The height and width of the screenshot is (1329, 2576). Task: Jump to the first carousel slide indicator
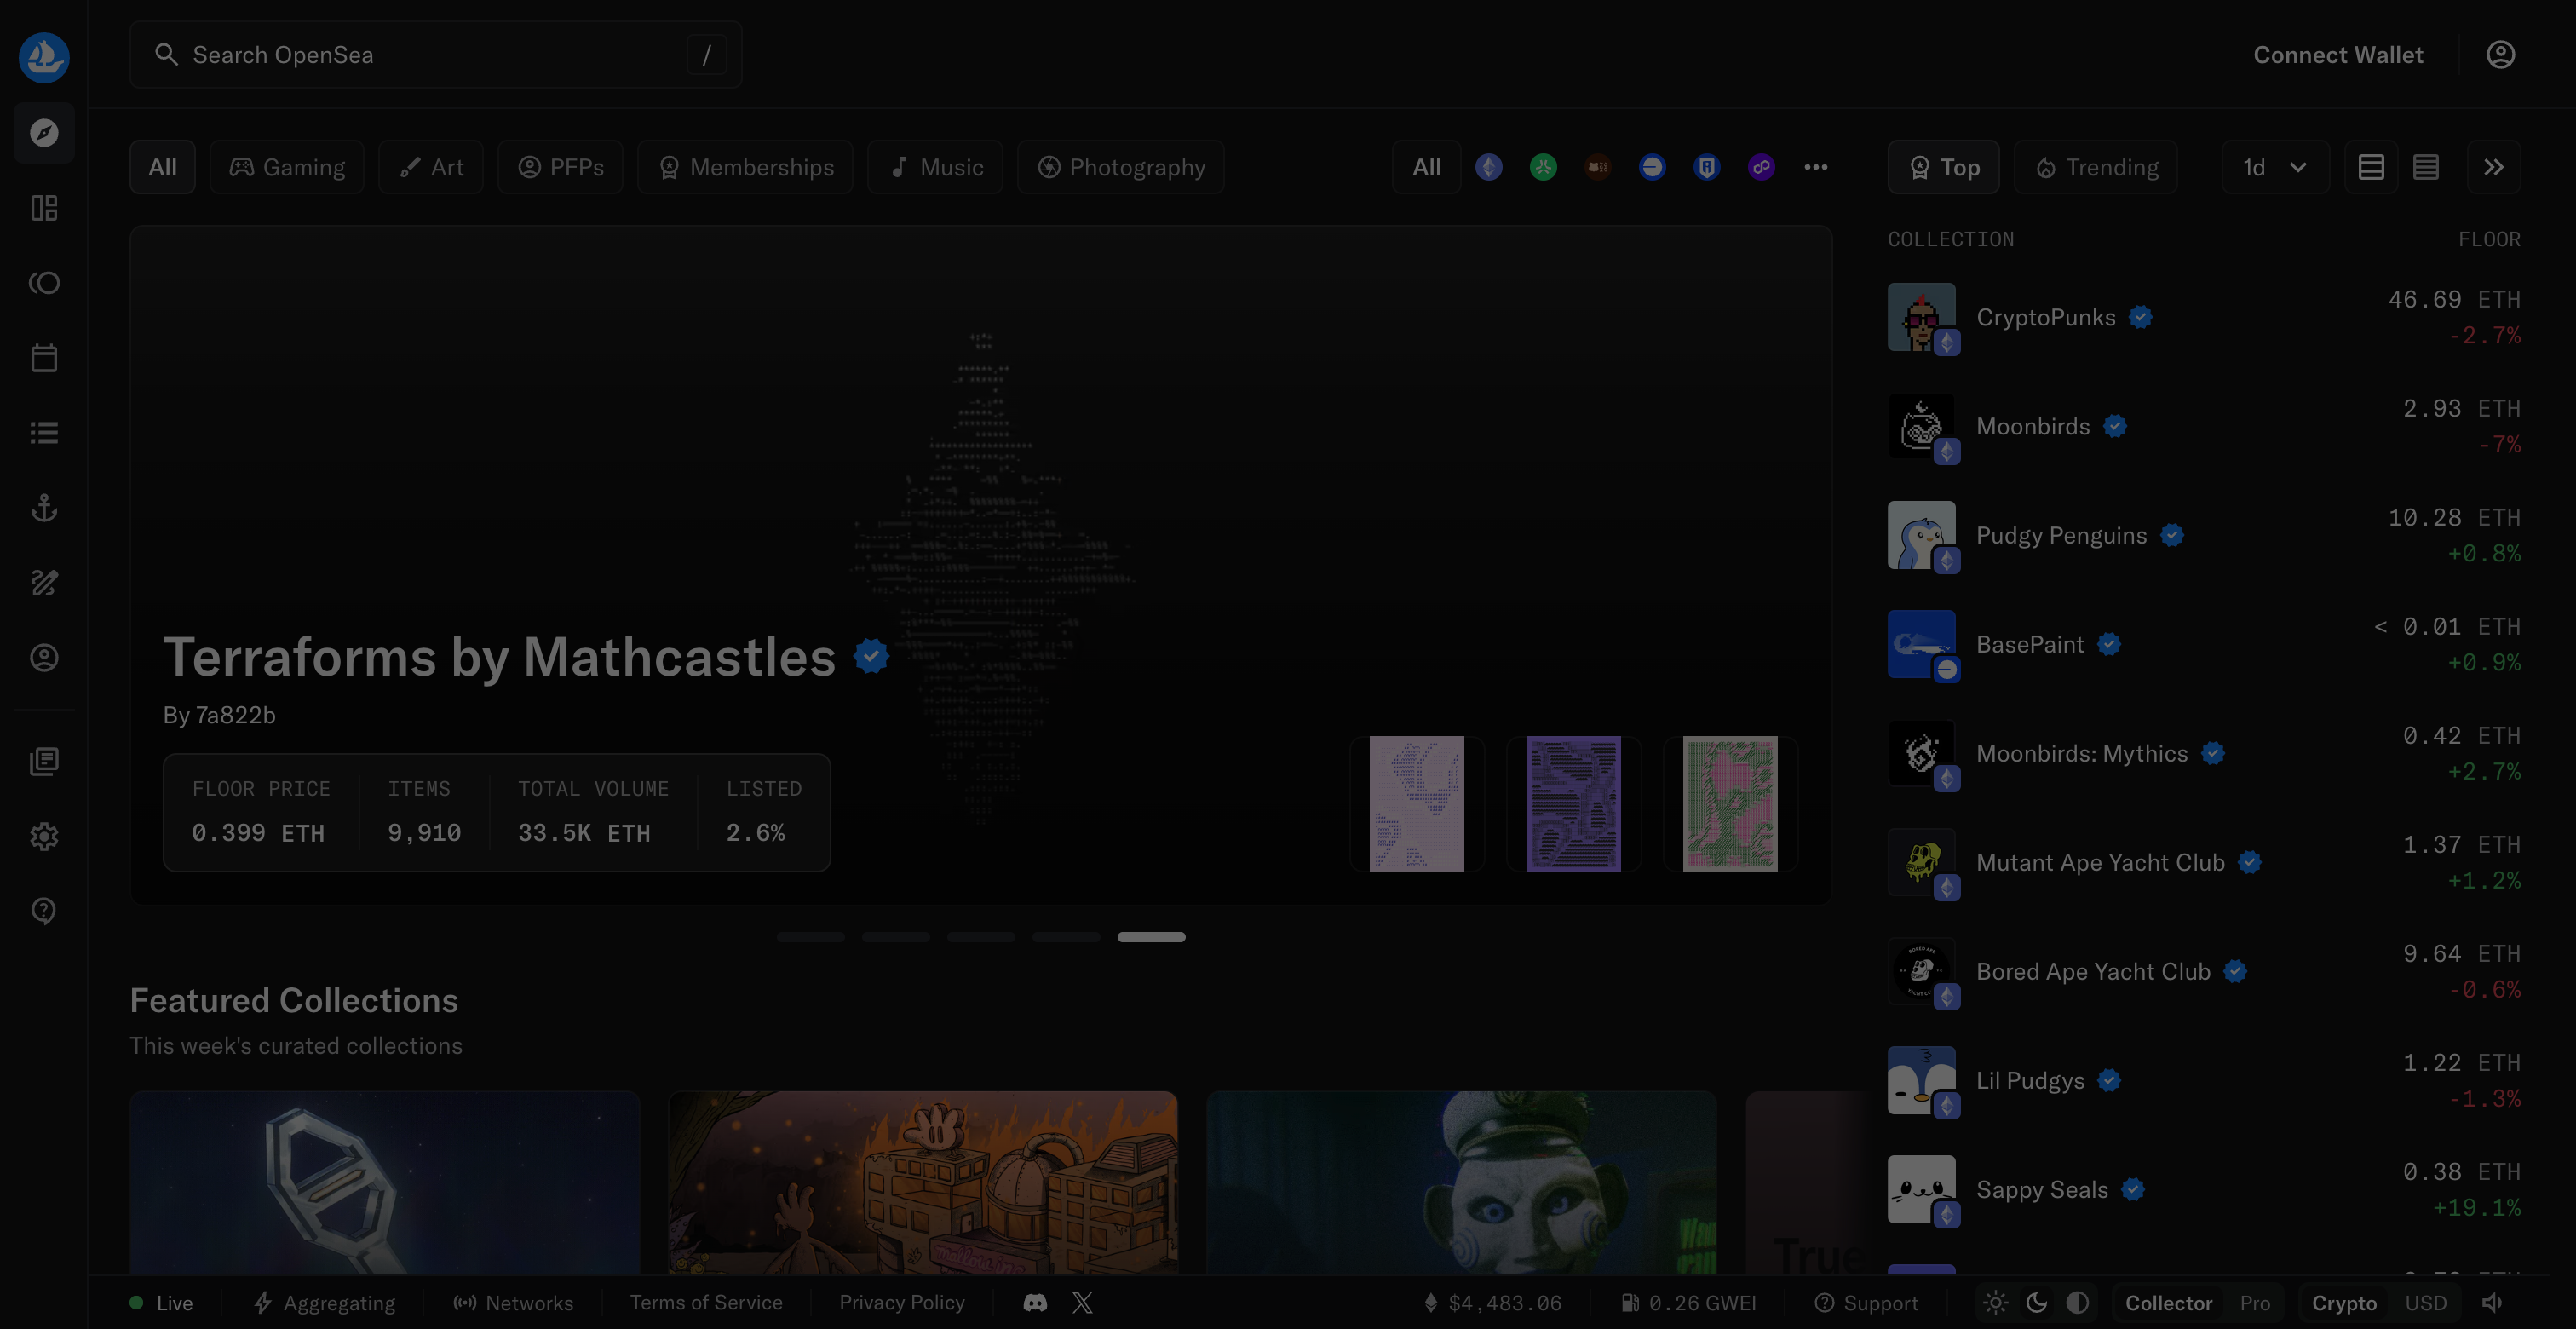(810, 937)
